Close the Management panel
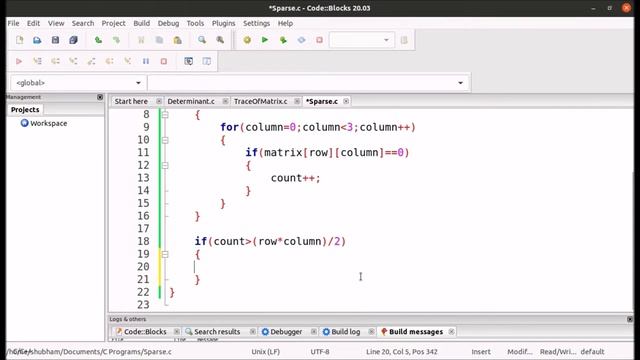Viewport: 640px width, 360px height. coord(100,97)
